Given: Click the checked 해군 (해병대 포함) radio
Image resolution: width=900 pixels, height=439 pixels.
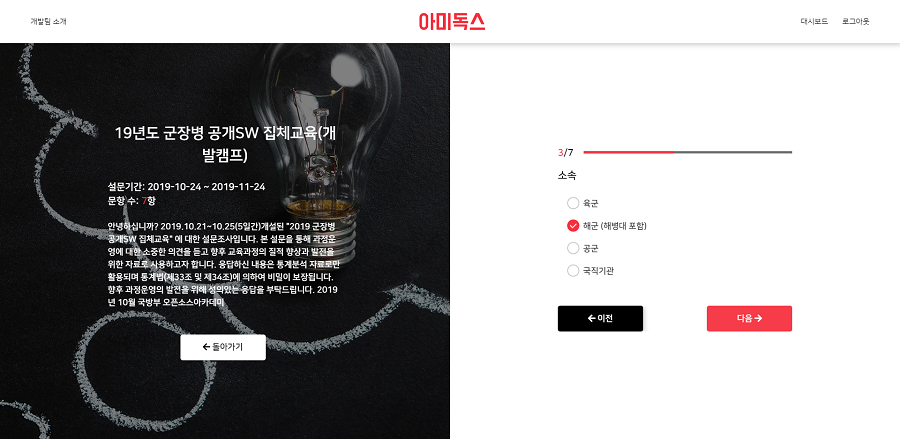Looking at the screenshot, I should click(573, 226).
